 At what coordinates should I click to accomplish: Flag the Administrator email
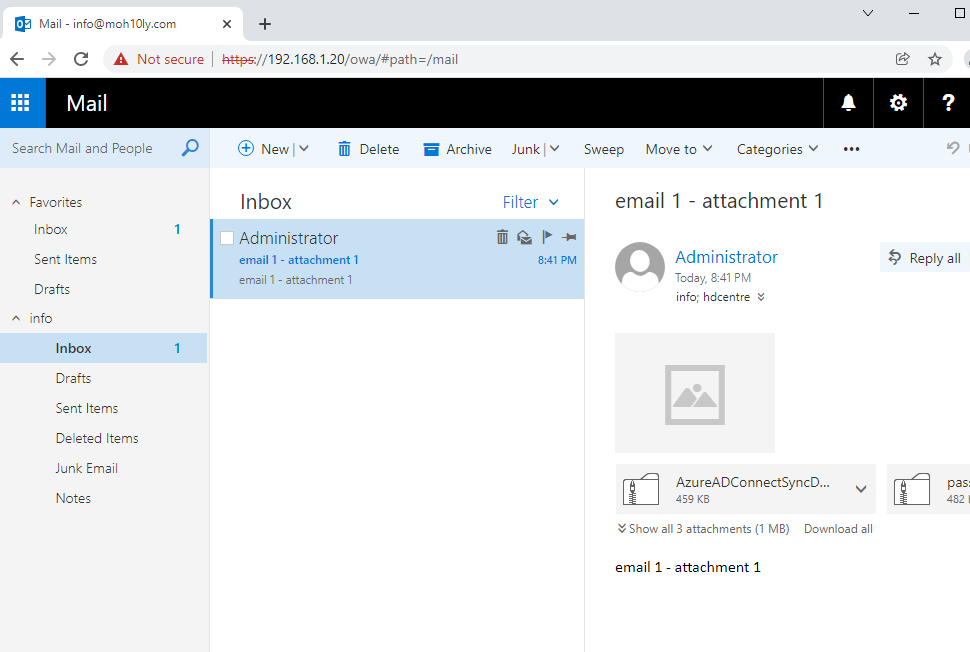[547, 236]
